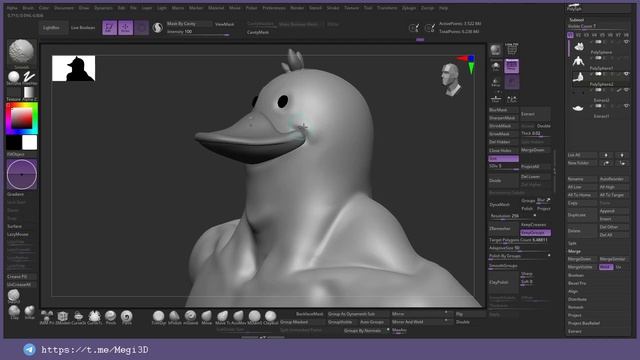Viewport: 640px width, 360px height.
Task: Expand the Project BasRelief section
Action: click(x=584, y=323)
